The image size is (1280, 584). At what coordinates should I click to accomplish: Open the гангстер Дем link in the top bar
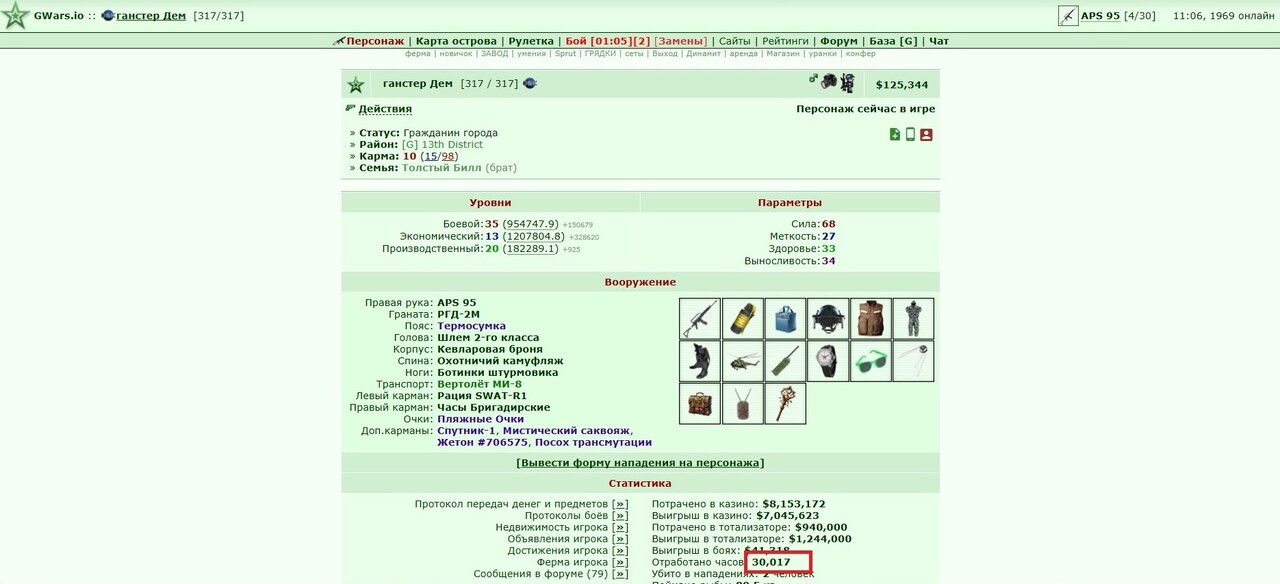click(151, 16)
